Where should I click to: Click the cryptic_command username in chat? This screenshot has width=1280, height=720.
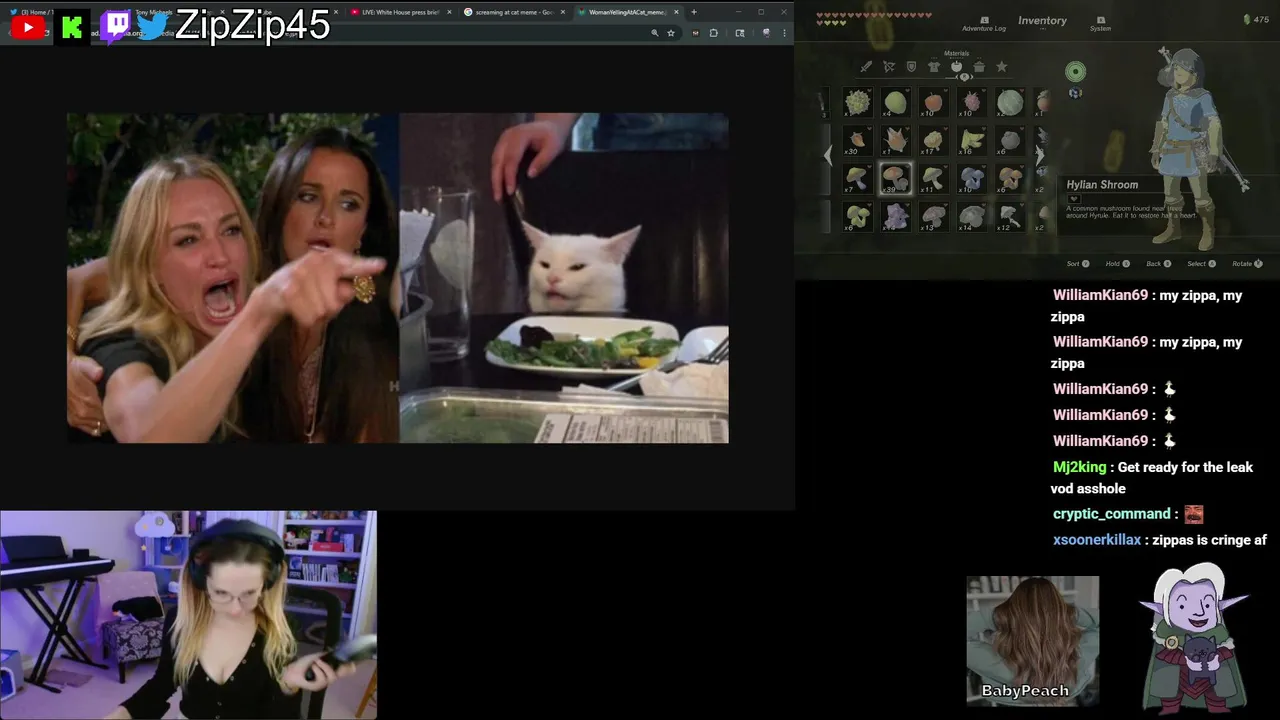tap(1111, 514)
